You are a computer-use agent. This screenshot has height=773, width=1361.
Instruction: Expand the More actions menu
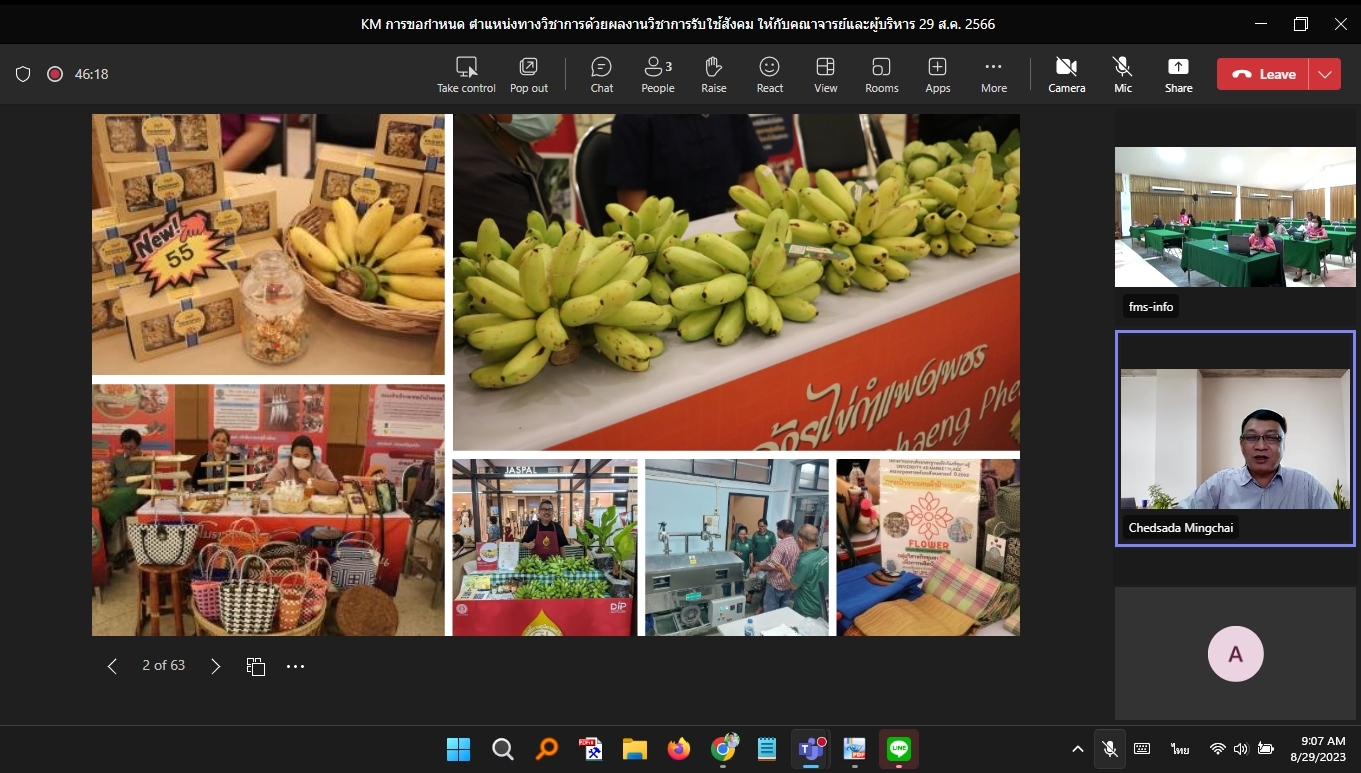[x=993, y=74]
